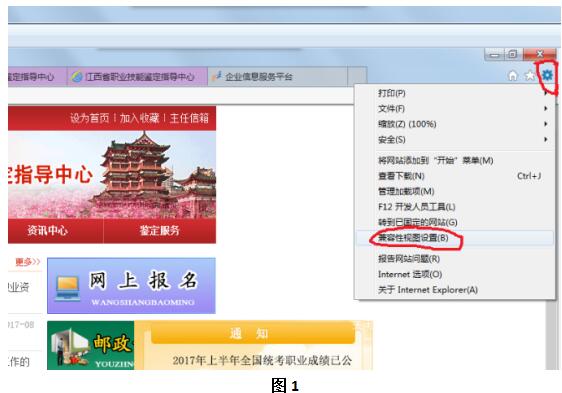Open the Favorites star icon
The image size is (562, 393).
[529, 76]
